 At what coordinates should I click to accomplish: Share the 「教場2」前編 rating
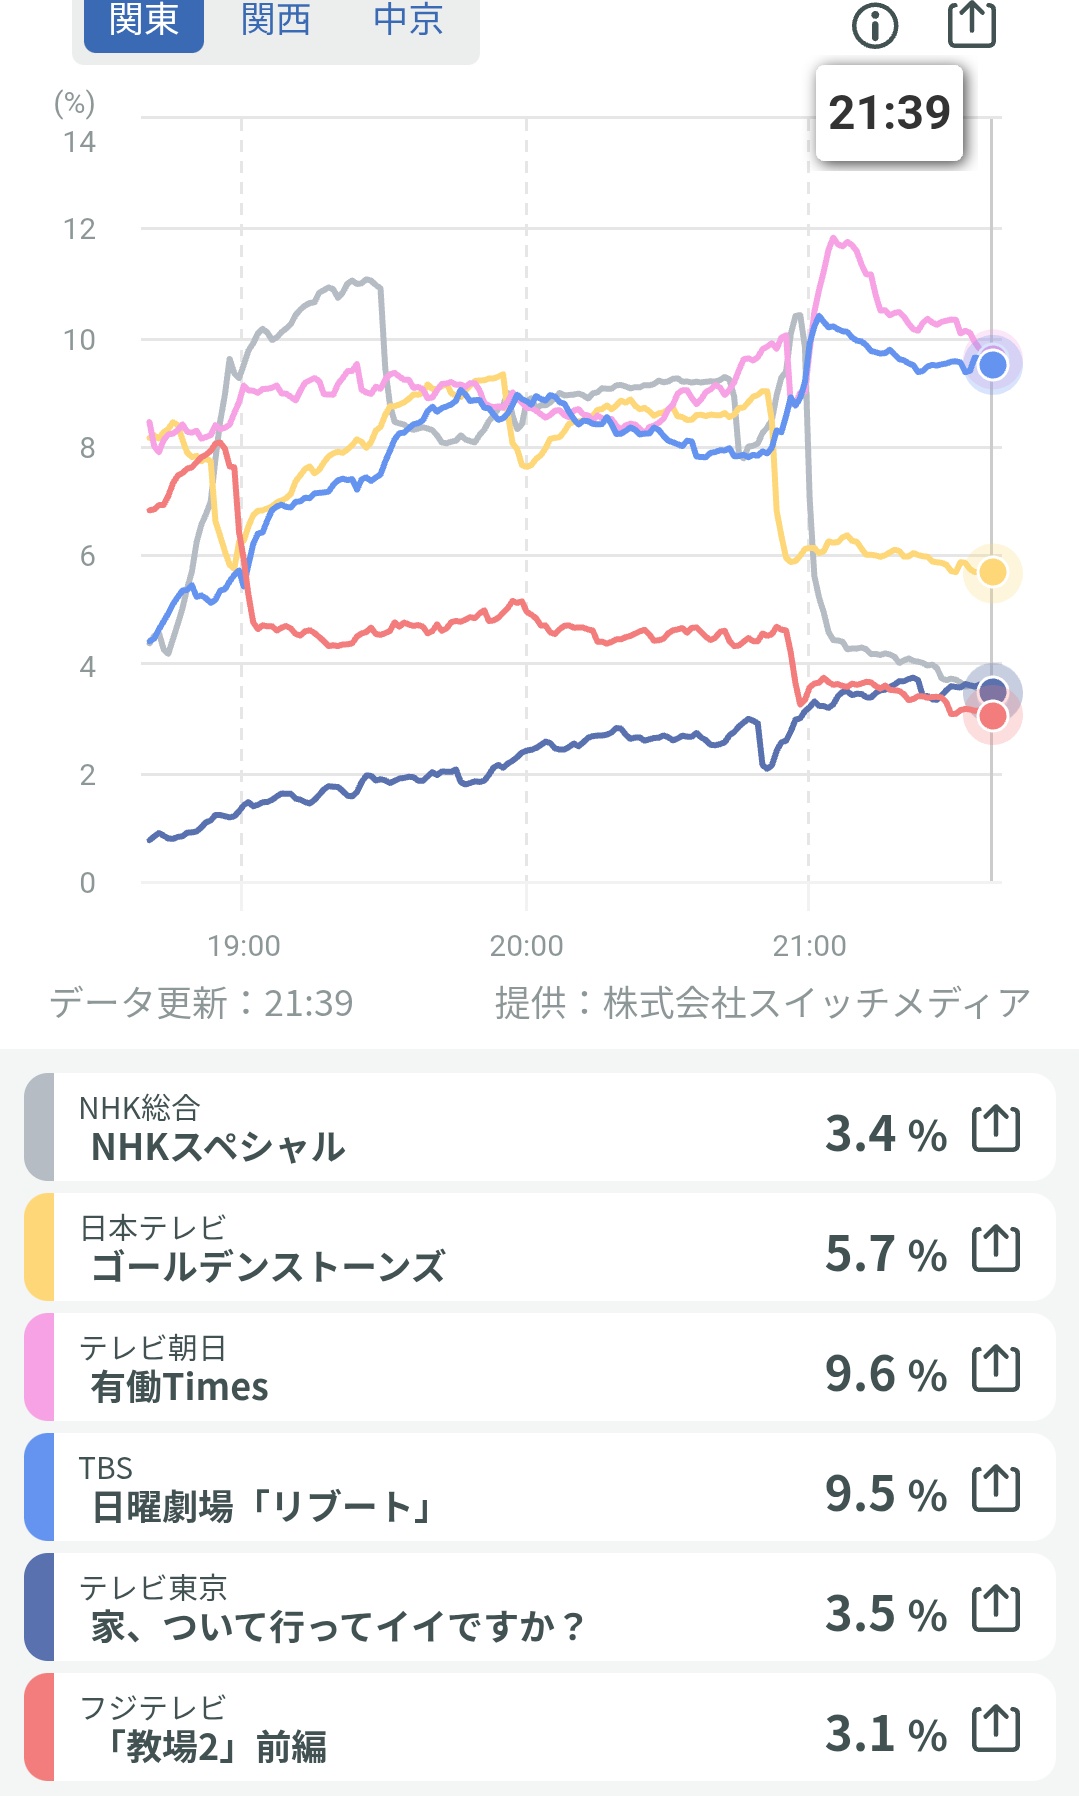[x=996, y=1729]
